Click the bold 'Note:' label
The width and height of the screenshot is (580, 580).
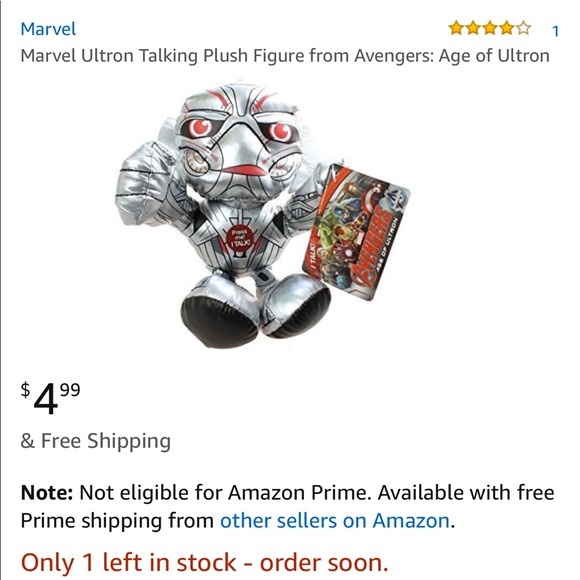(47, 493)
